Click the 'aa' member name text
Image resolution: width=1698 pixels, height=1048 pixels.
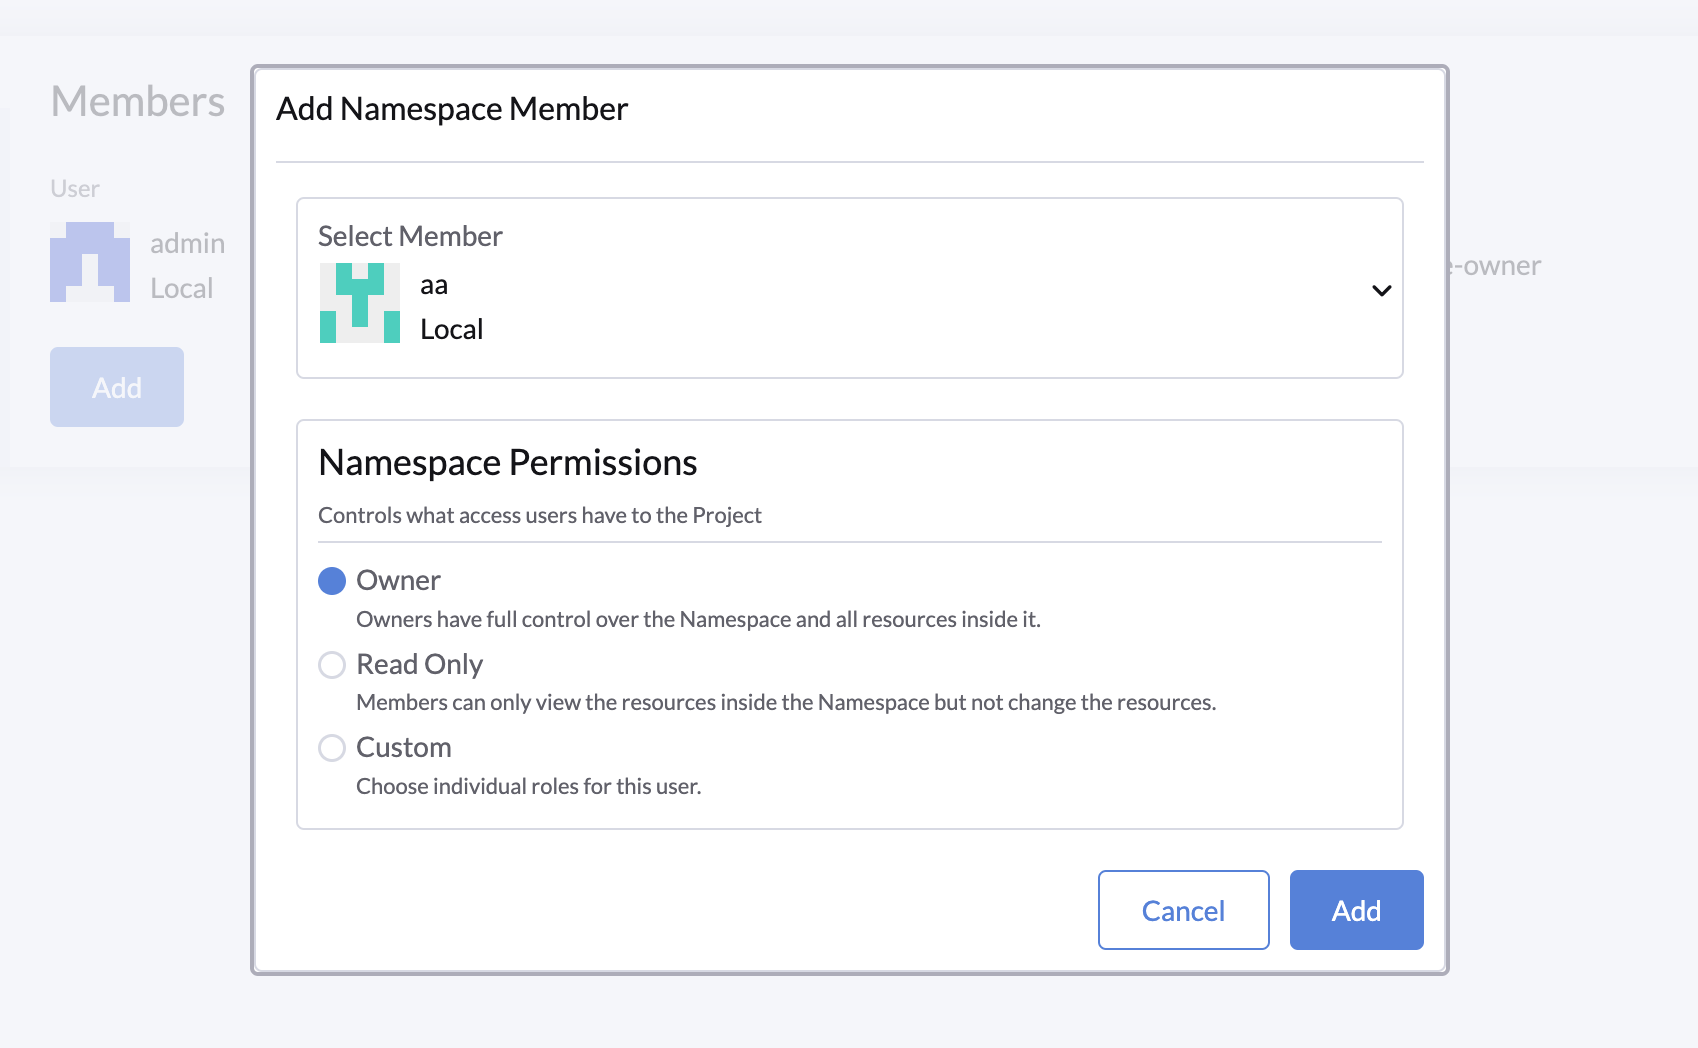point(434,285)
